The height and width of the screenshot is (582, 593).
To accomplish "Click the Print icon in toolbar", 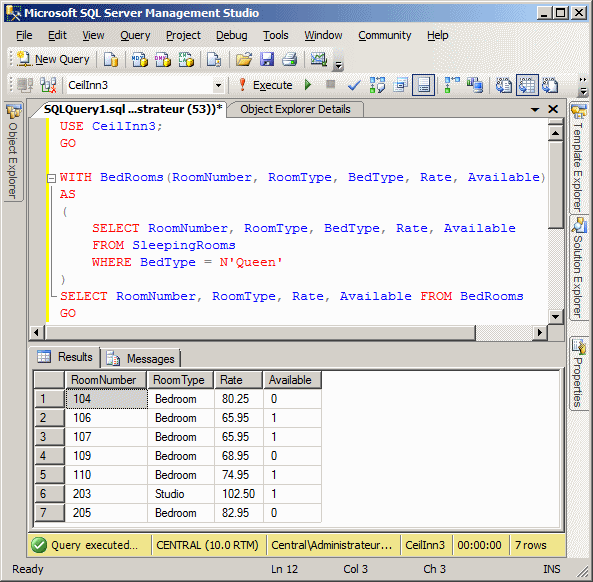I will tap(290, 59).
